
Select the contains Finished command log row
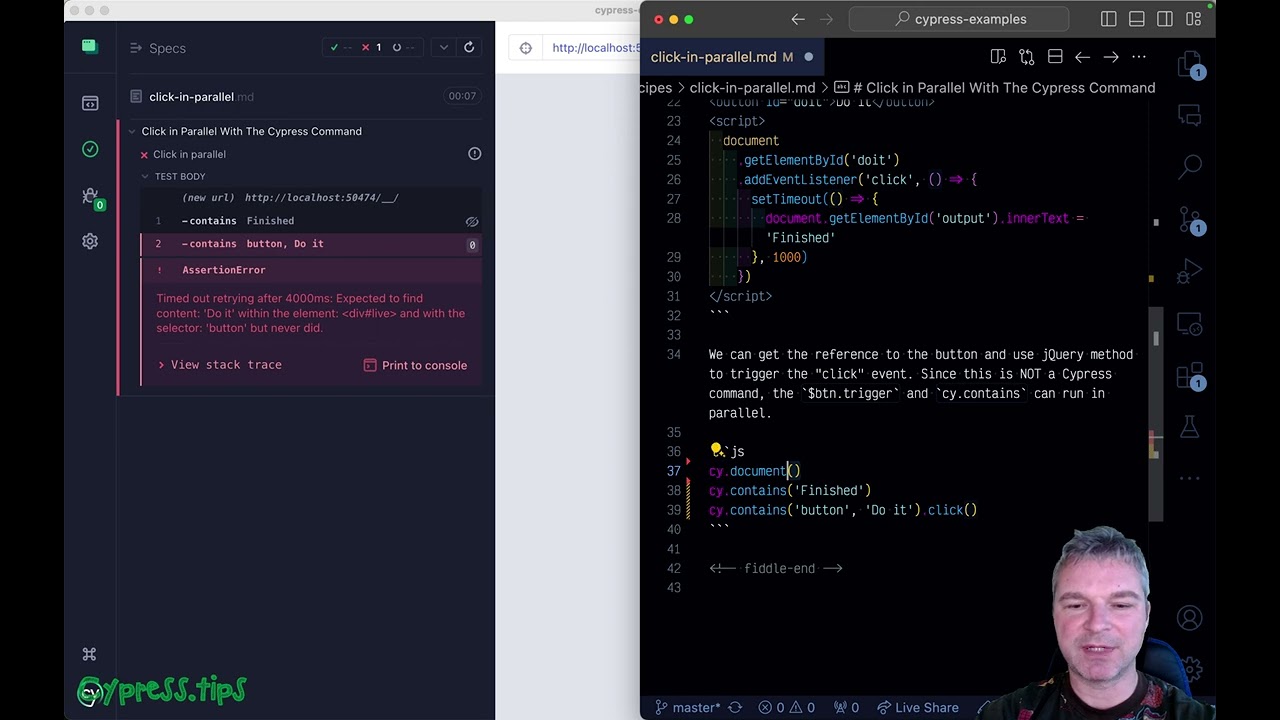pos(311,221)
